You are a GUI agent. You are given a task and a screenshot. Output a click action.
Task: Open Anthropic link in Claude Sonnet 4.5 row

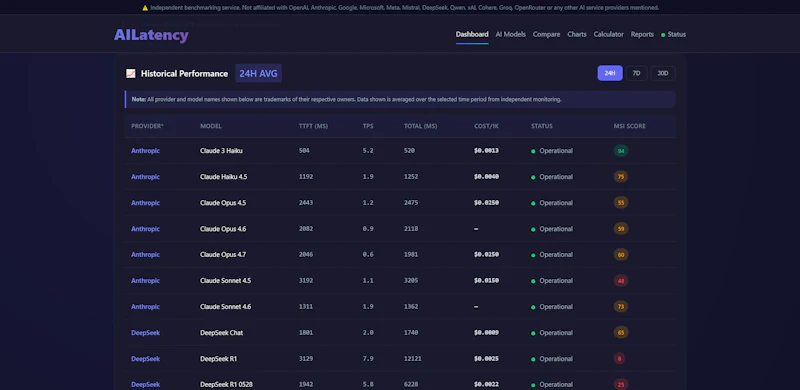pos(145,280)
